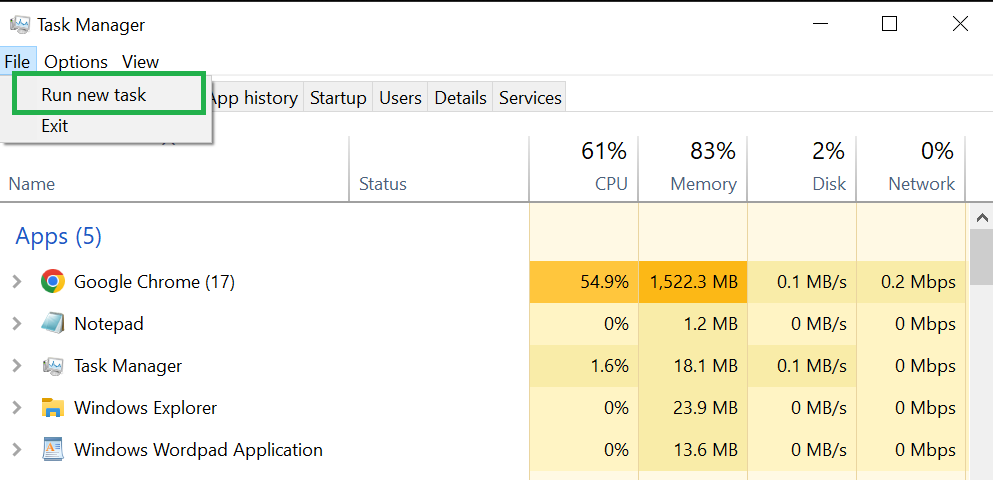The height and width of the screenshot is (480, 993).
Task: Switch to the Services tab
Action: click(x=530, y=98)
